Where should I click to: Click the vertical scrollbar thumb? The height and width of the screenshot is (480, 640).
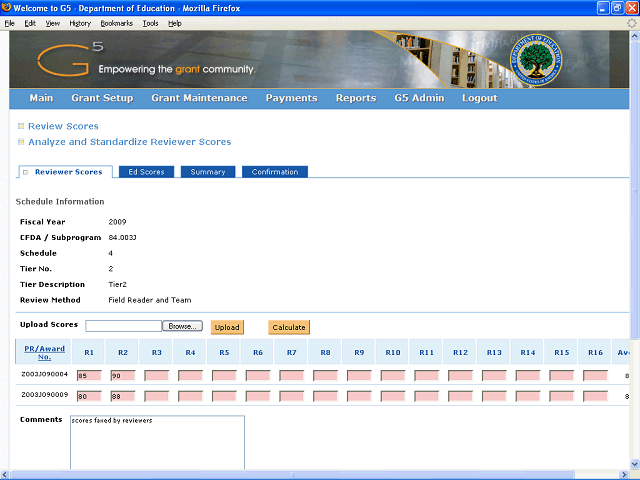click(x=634, y=190)
